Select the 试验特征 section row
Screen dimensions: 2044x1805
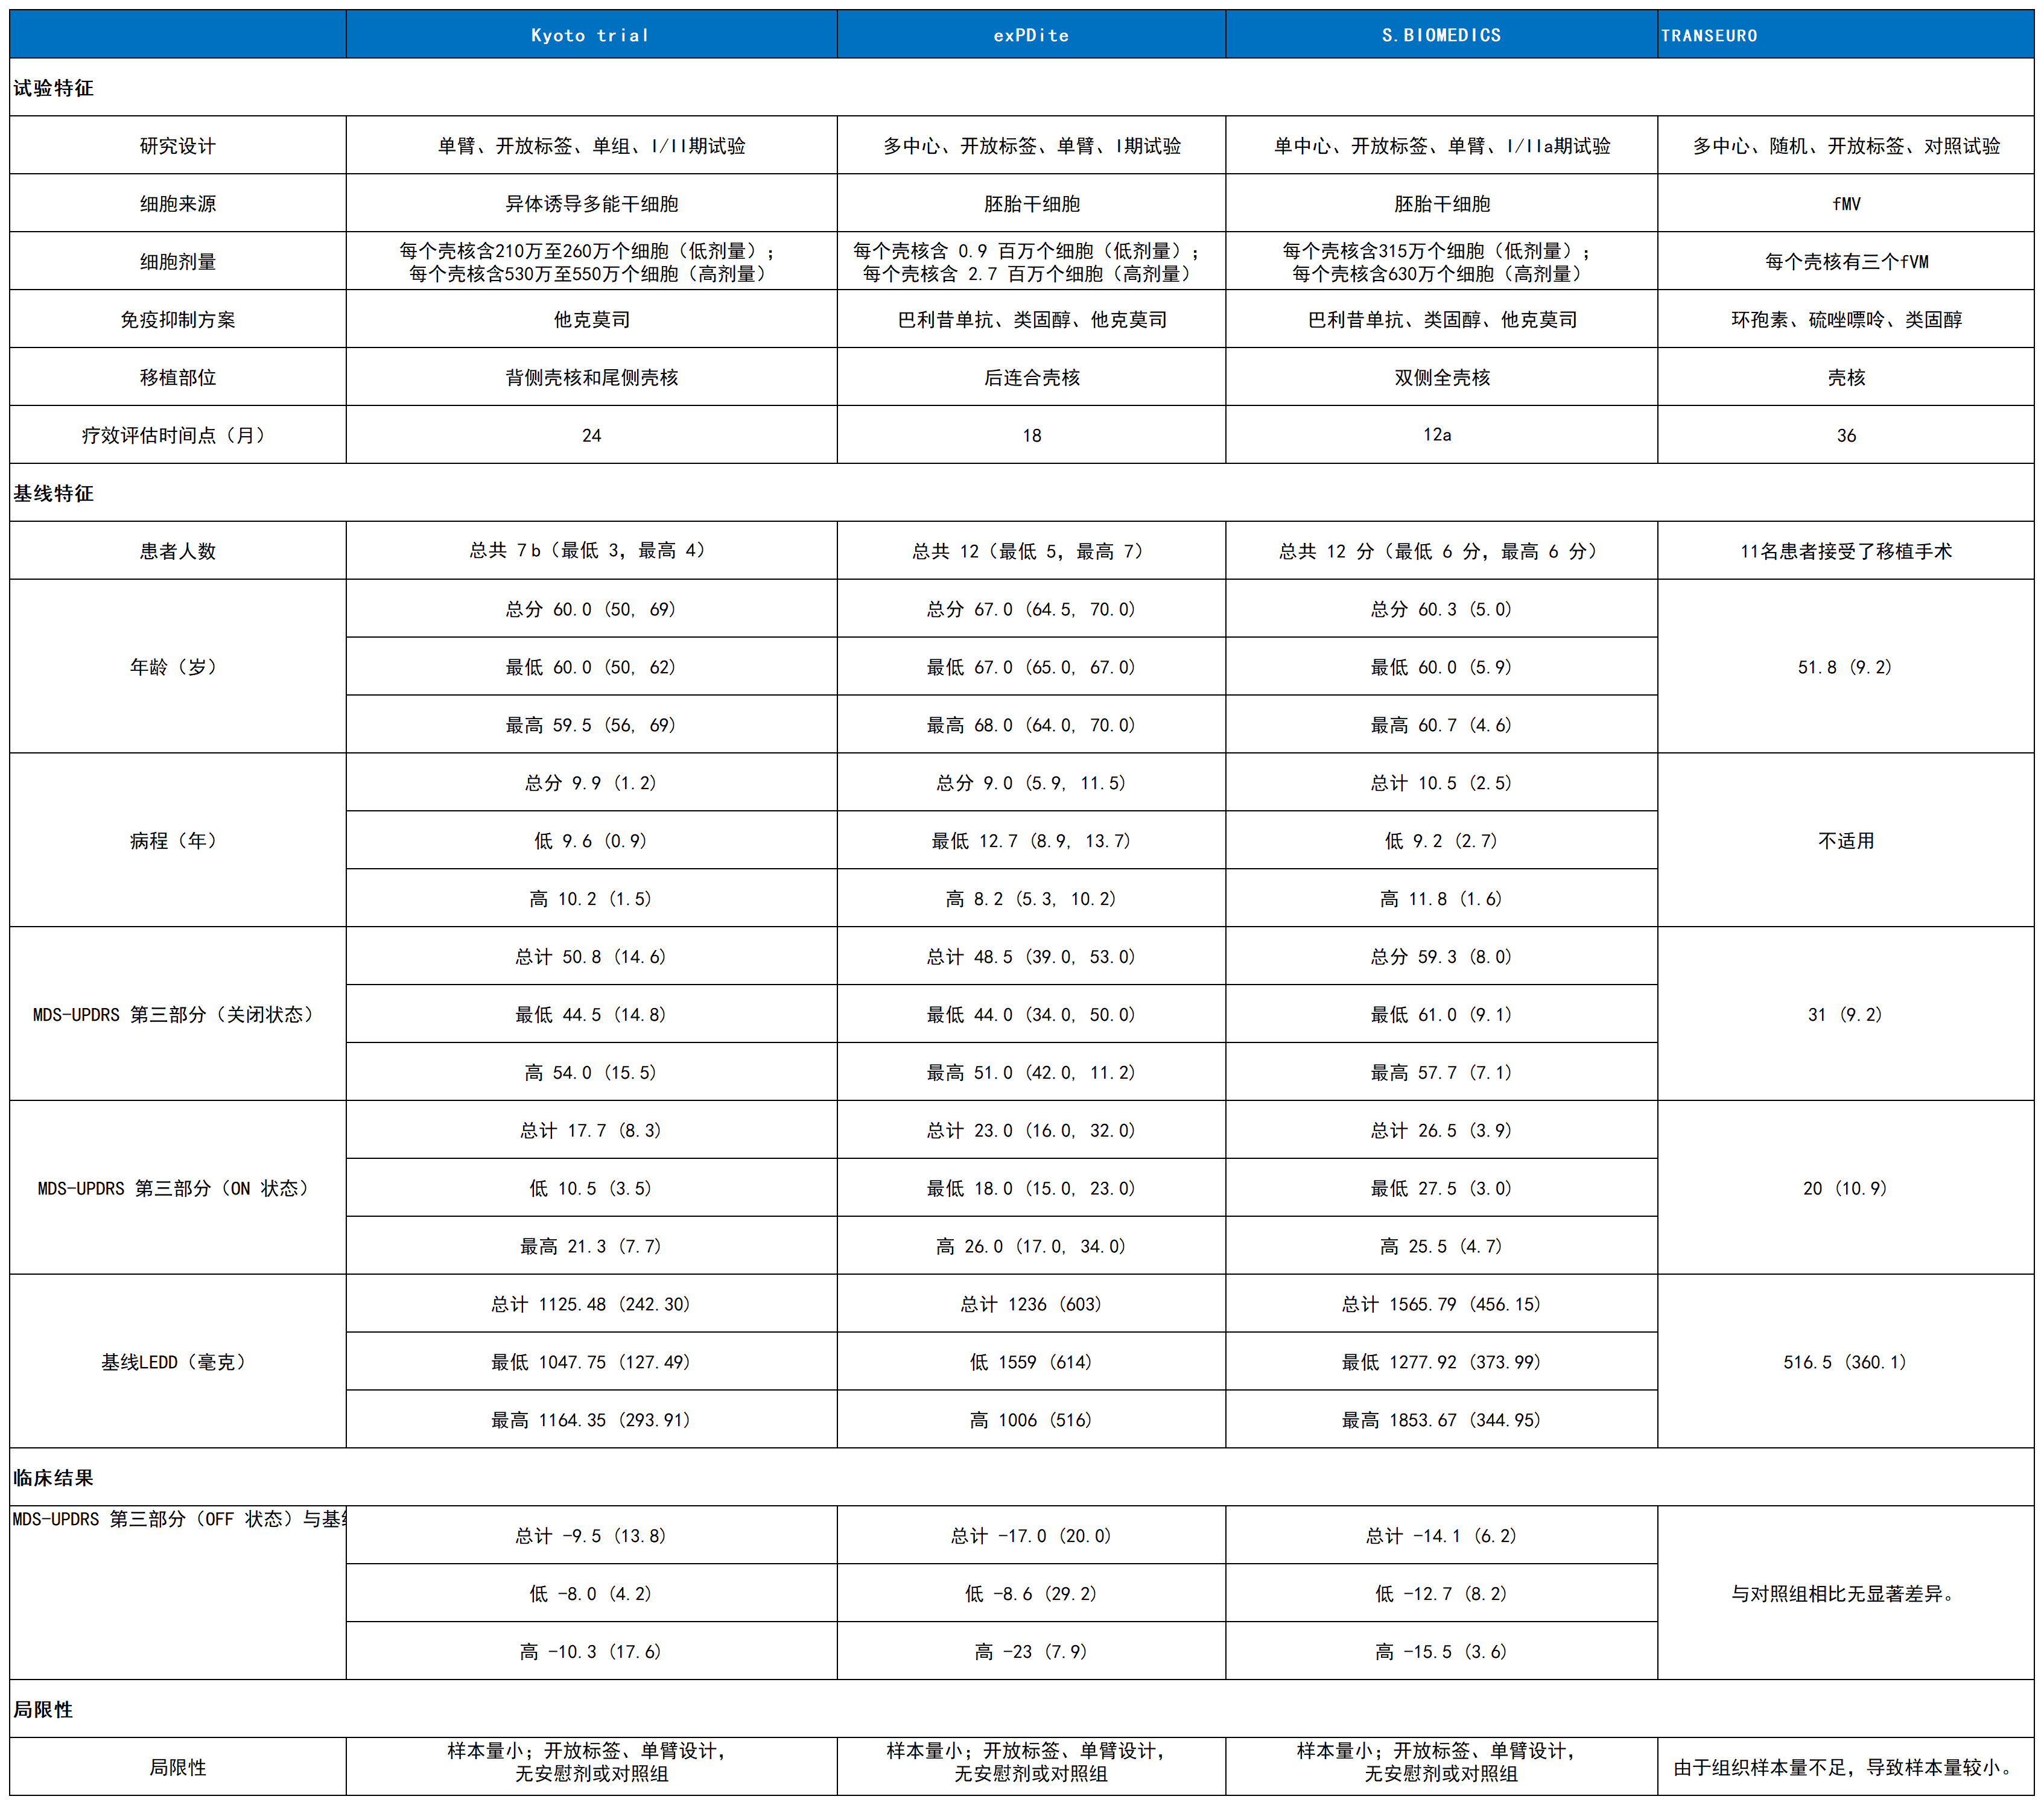tap(1021, 88)
